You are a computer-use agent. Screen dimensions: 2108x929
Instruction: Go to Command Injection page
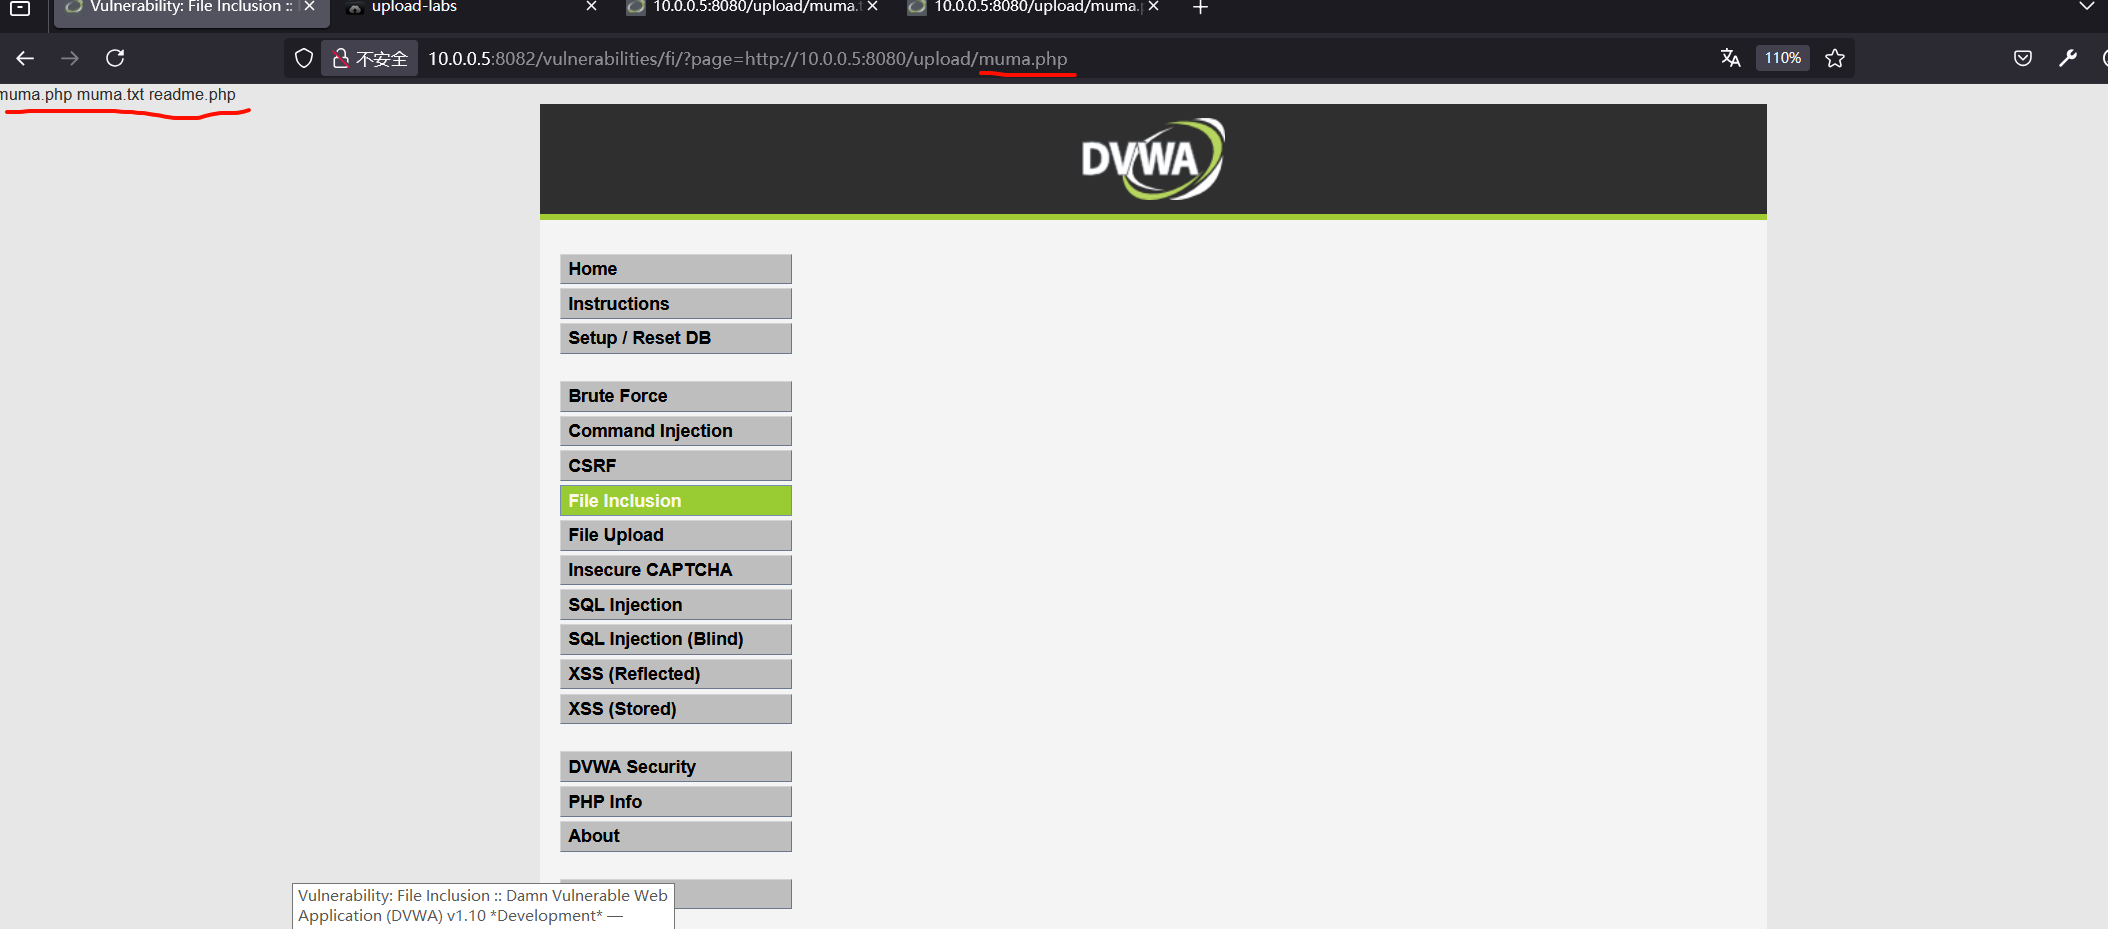676,431
